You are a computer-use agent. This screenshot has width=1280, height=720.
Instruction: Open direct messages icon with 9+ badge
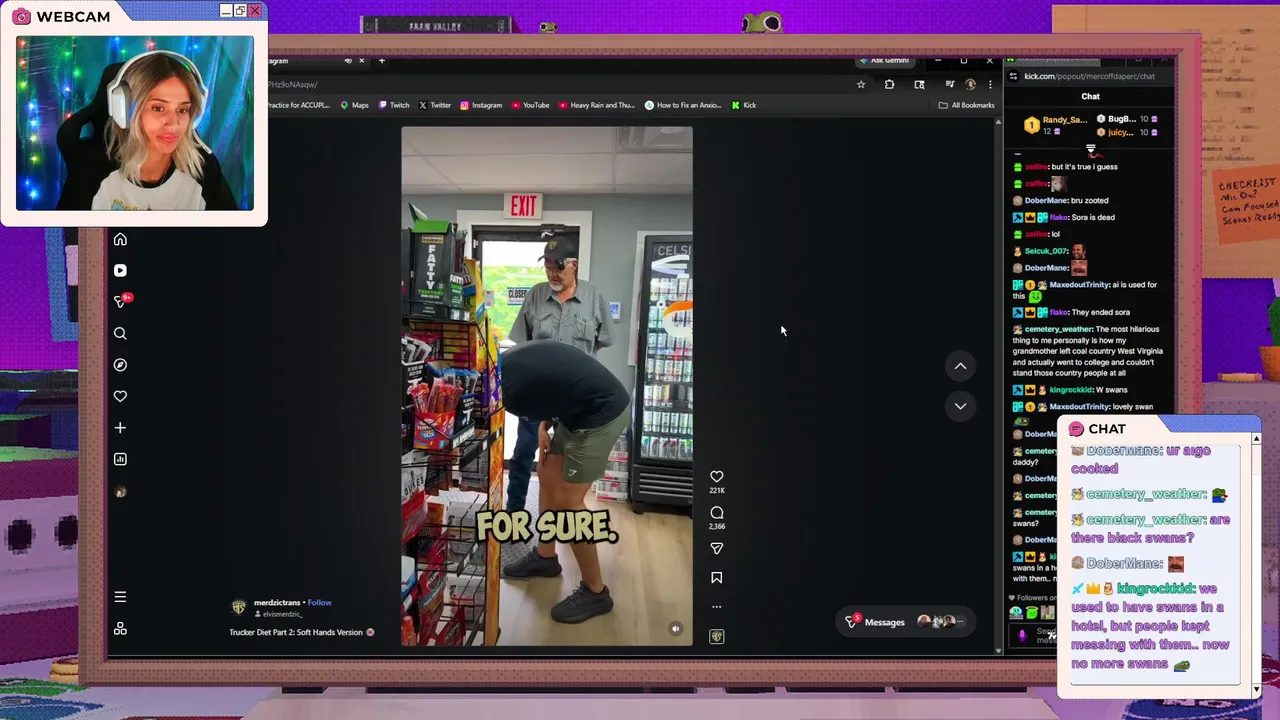pos(120,302)
